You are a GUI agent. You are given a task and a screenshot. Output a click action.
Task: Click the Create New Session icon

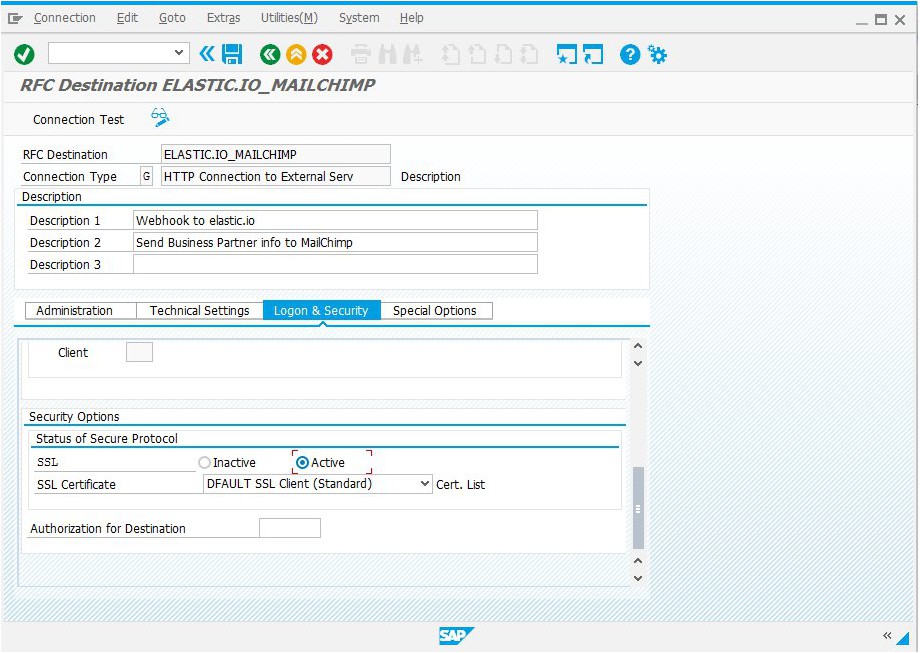click(x=567, y=55)
